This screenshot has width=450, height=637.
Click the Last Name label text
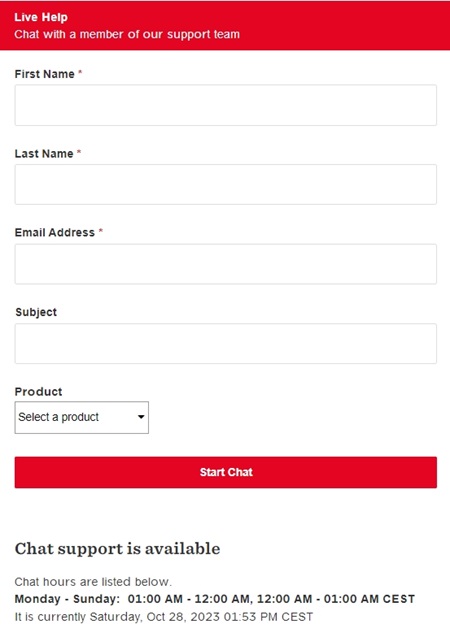pos(44,154)
